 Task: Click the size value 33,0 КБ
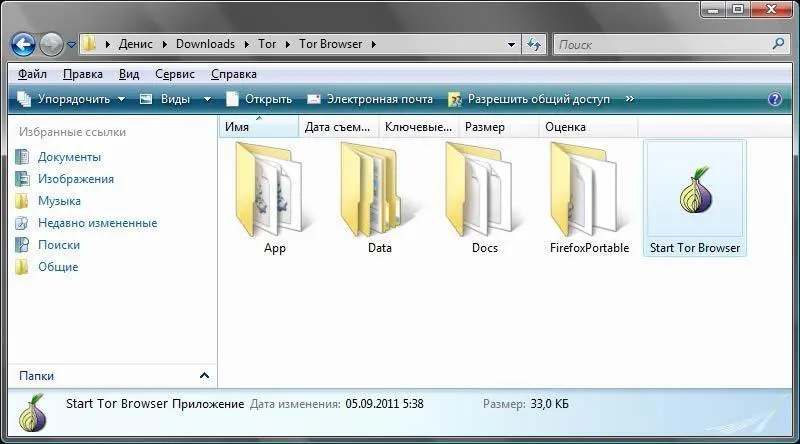(x=549, y=404)
